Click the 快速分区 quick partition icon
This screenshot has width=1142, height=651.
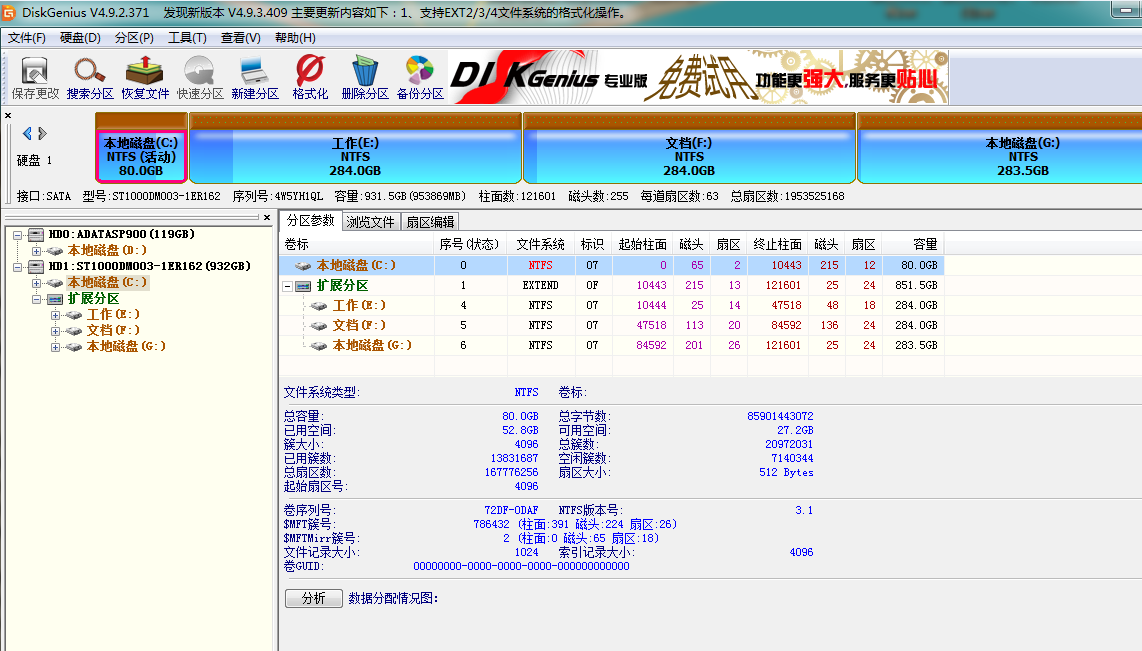[200, 78]
